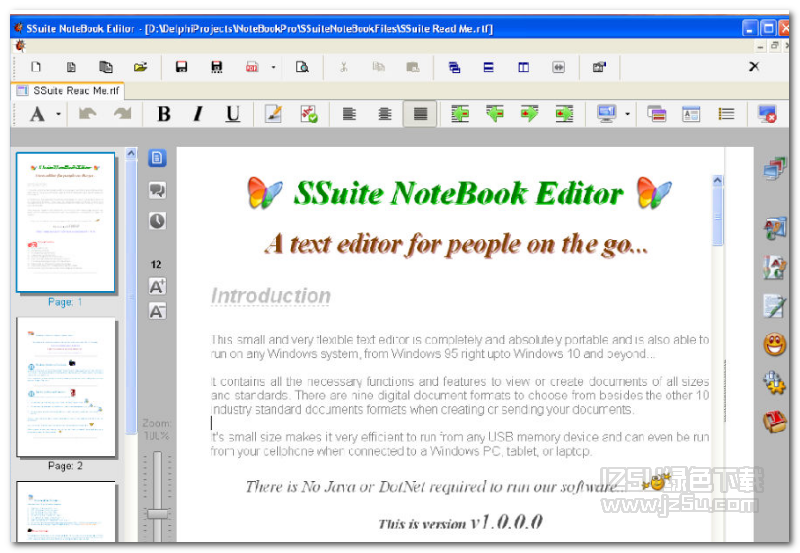The width and height of the screenshot is (800, 553).
Task: Open print preview with magnifier icon
Action: tap(302, 67)
